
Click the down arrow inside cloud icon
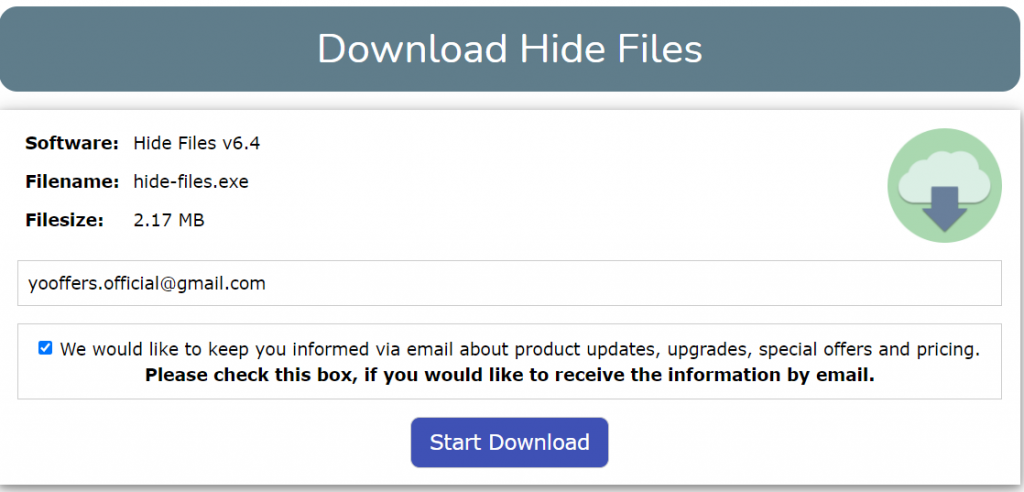click(944, 209)
